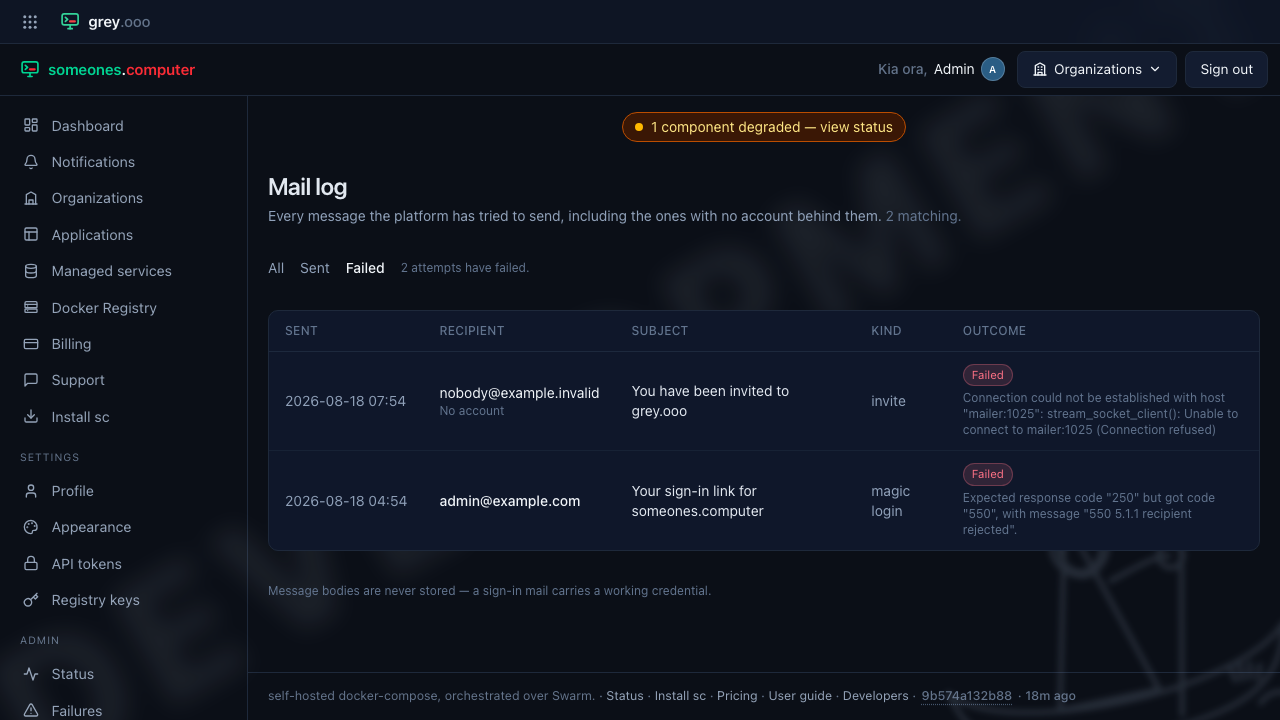Open the app launcher grid icon
The height and width of the screenshot is (720, 1280).
coord(30,21)
